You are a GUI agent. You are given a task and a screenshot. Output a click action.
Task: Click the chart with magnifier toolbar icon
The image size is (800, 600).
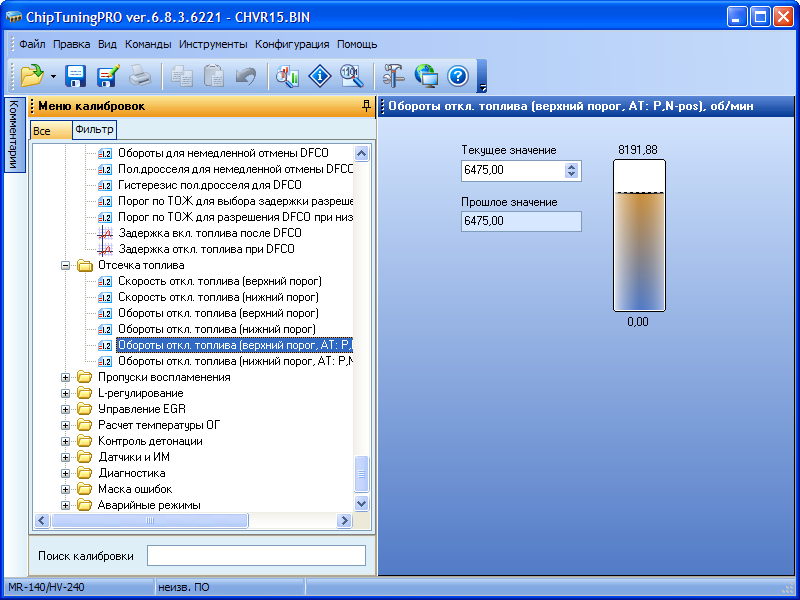point(288,76)
